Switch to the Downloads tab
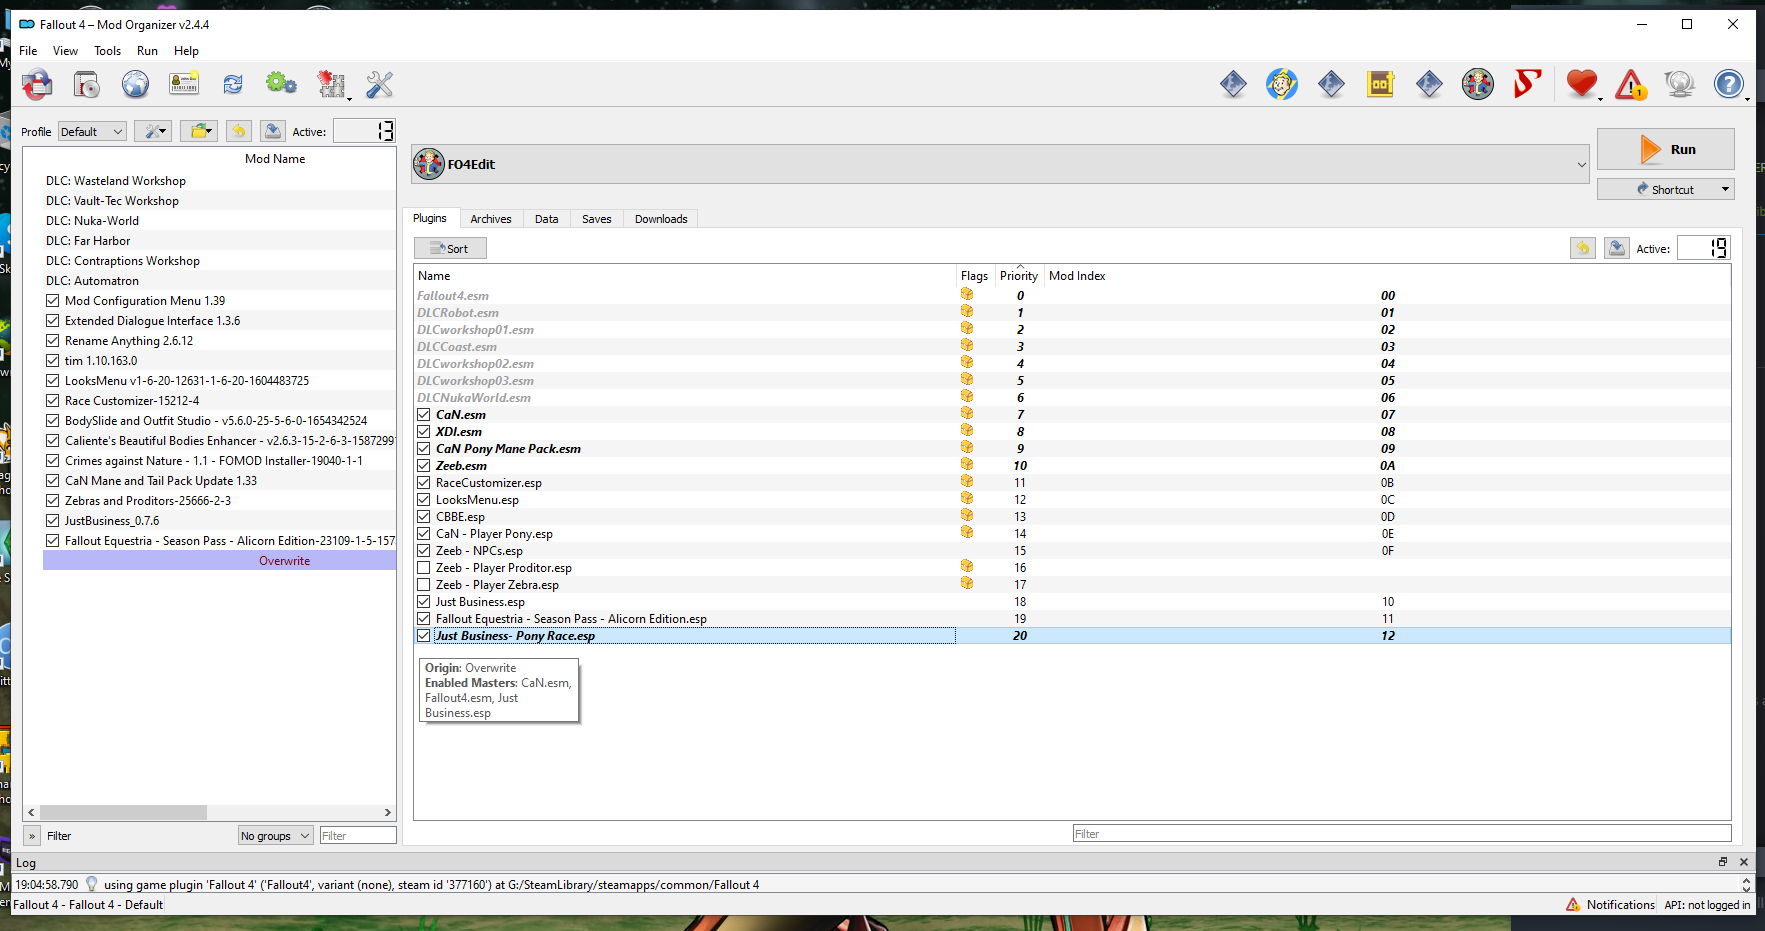The width and height of the screenshot is (1765, 931). [661, 219]
